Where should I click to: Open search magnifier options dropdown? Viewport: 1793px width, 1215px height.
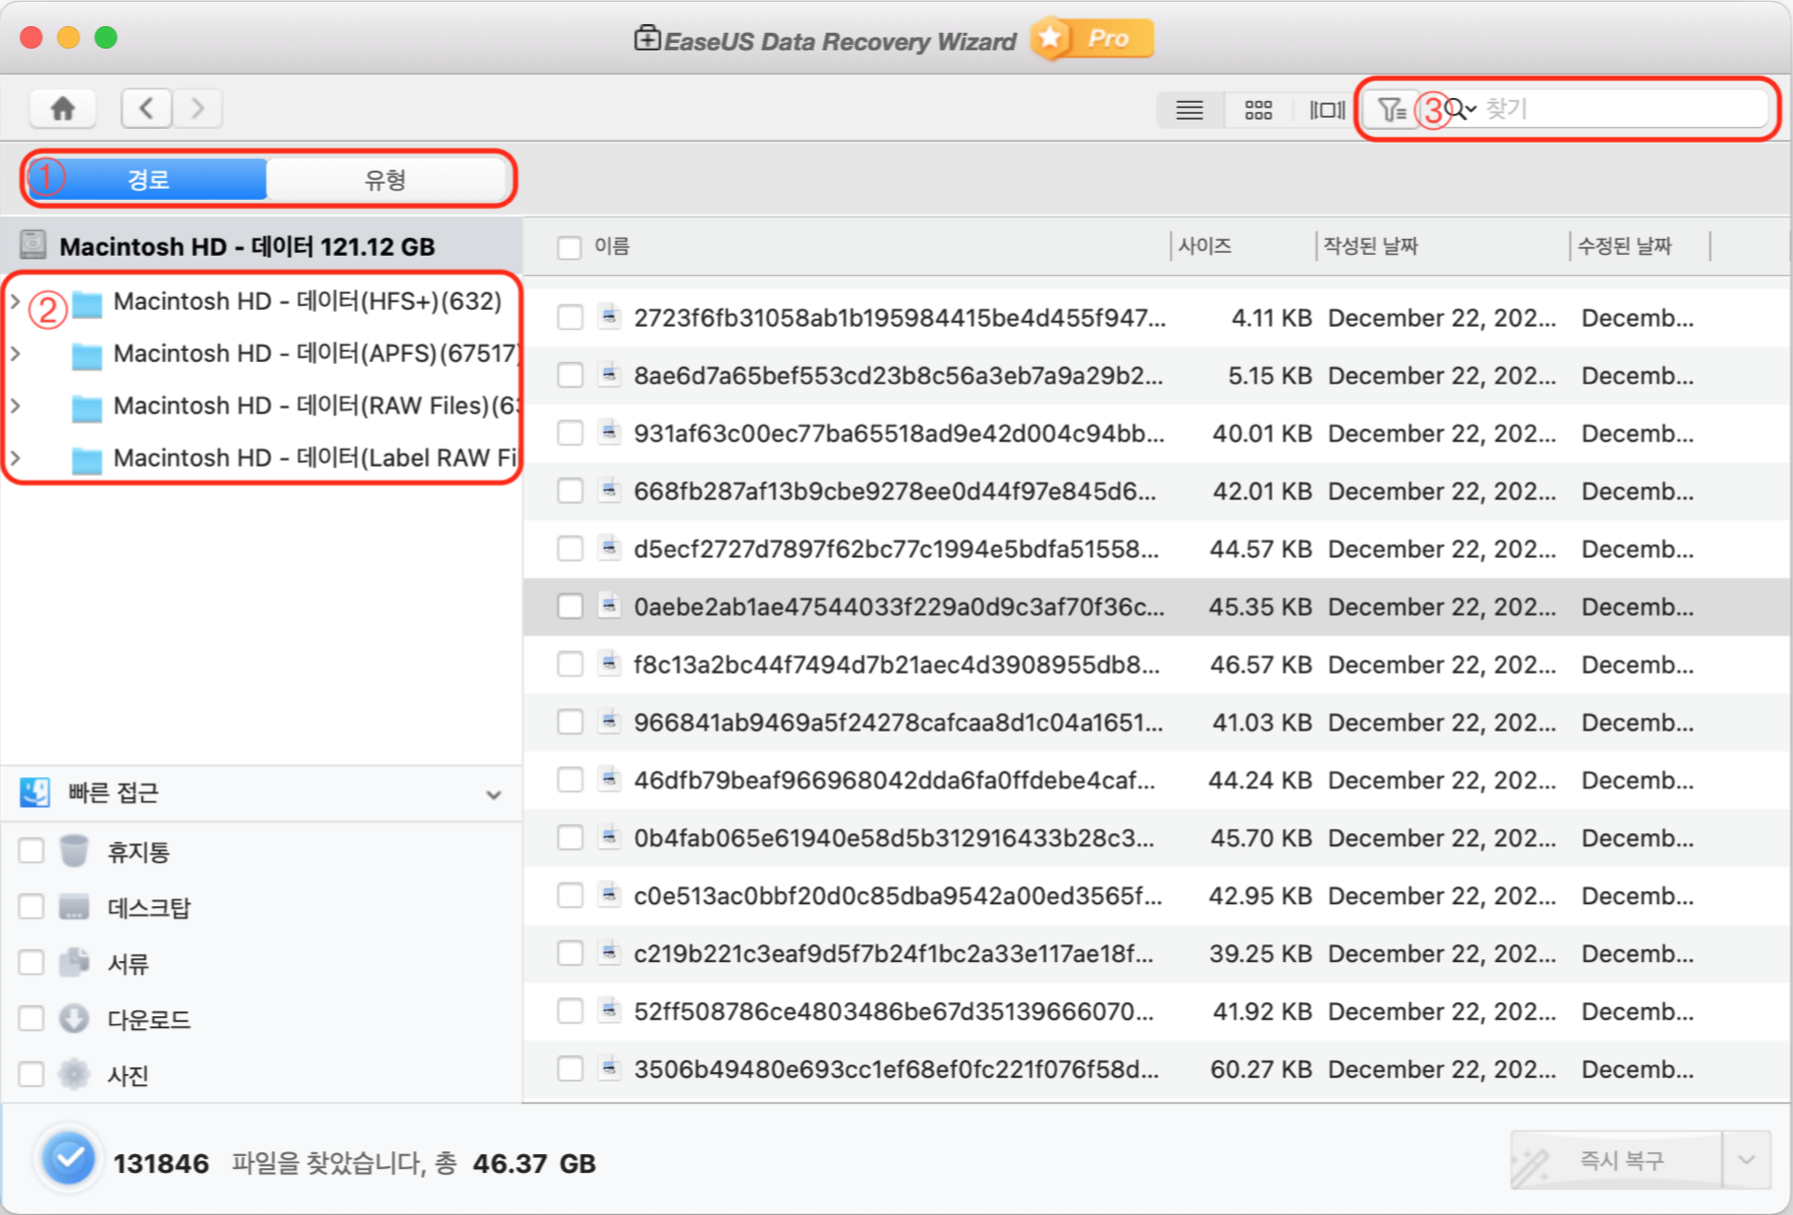tap(1461, 109)
